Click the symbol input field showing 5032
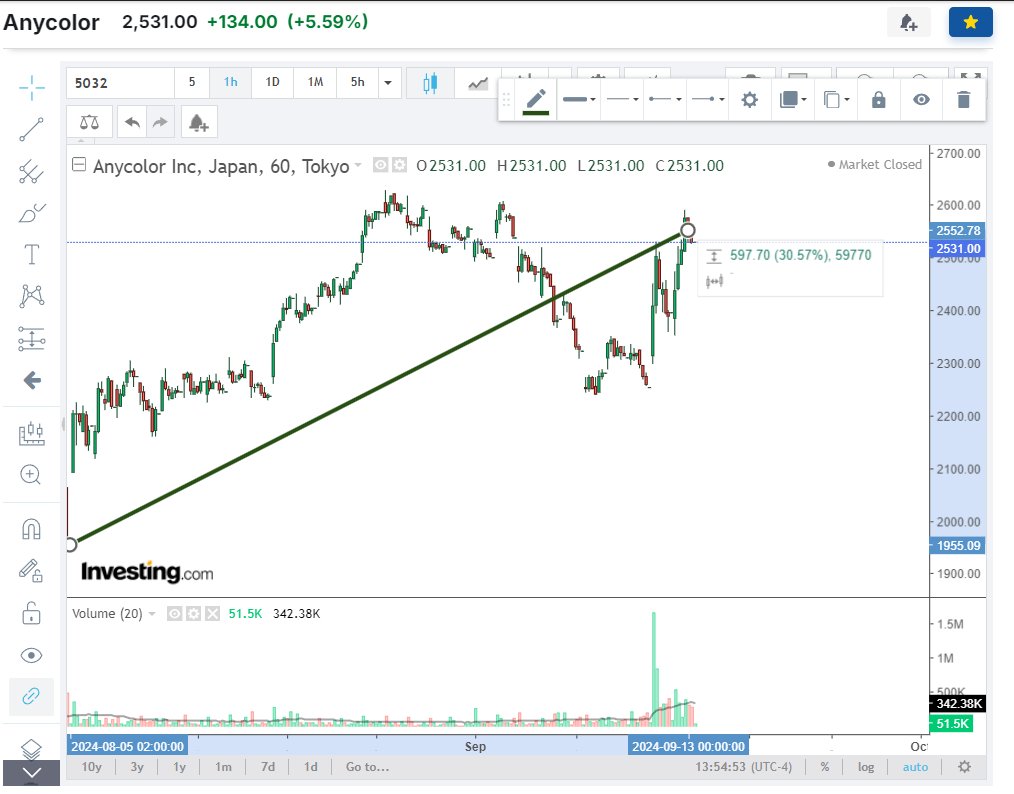1014x794 pixels. click(x=120, y=83)
